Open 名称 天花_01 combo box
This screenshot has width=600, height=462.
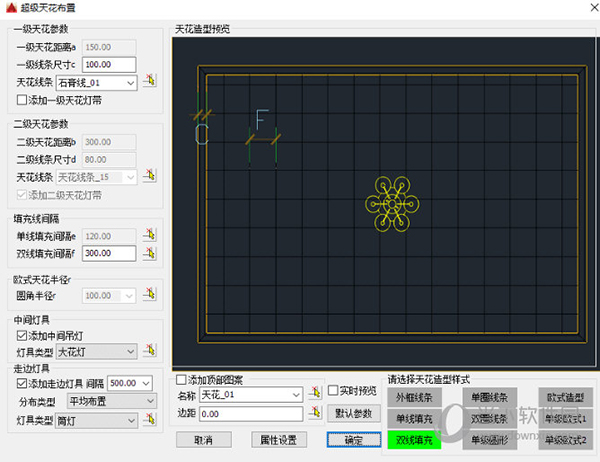[296, 394]
